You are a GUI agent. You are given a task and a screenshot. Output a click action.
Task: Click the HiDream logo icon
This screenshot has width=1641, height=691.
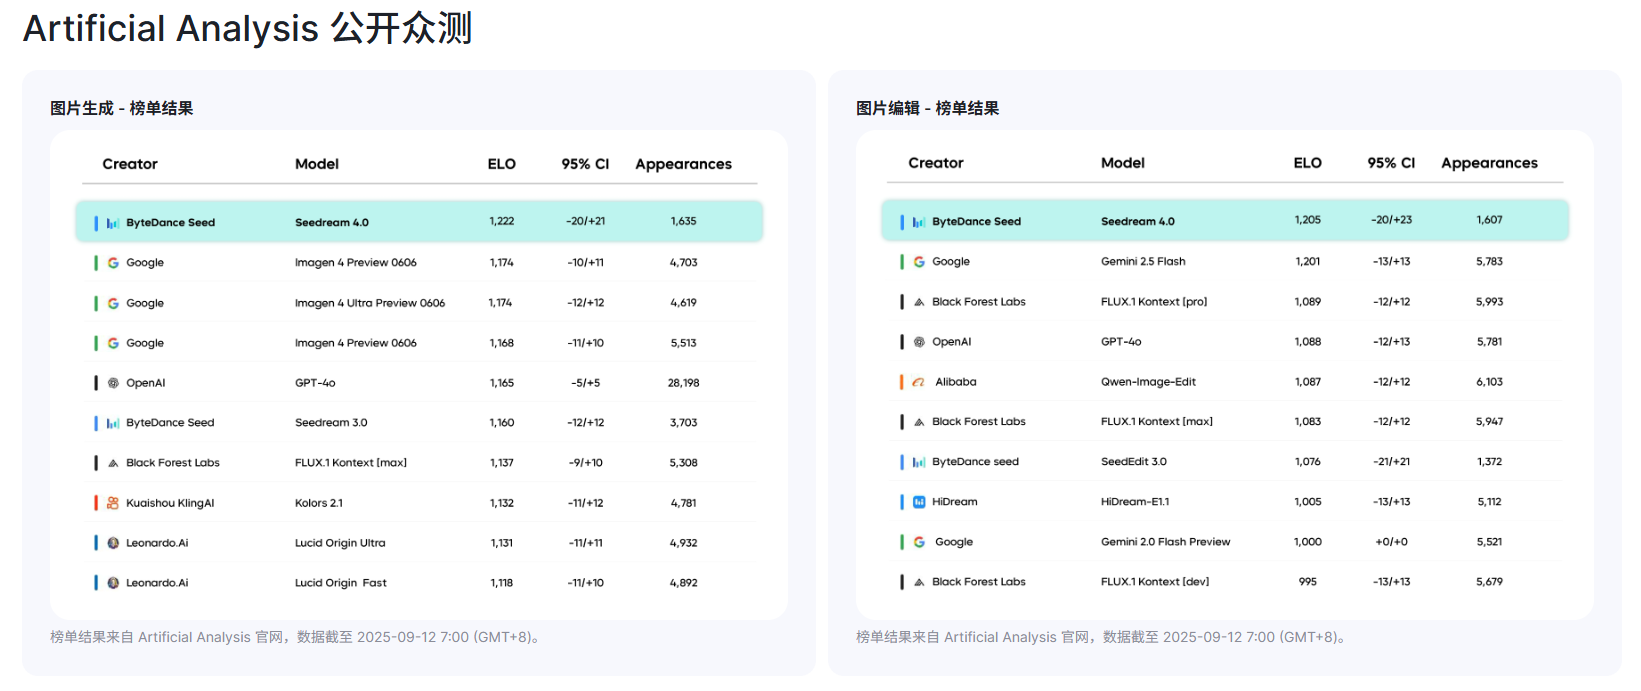click(919, 502)
